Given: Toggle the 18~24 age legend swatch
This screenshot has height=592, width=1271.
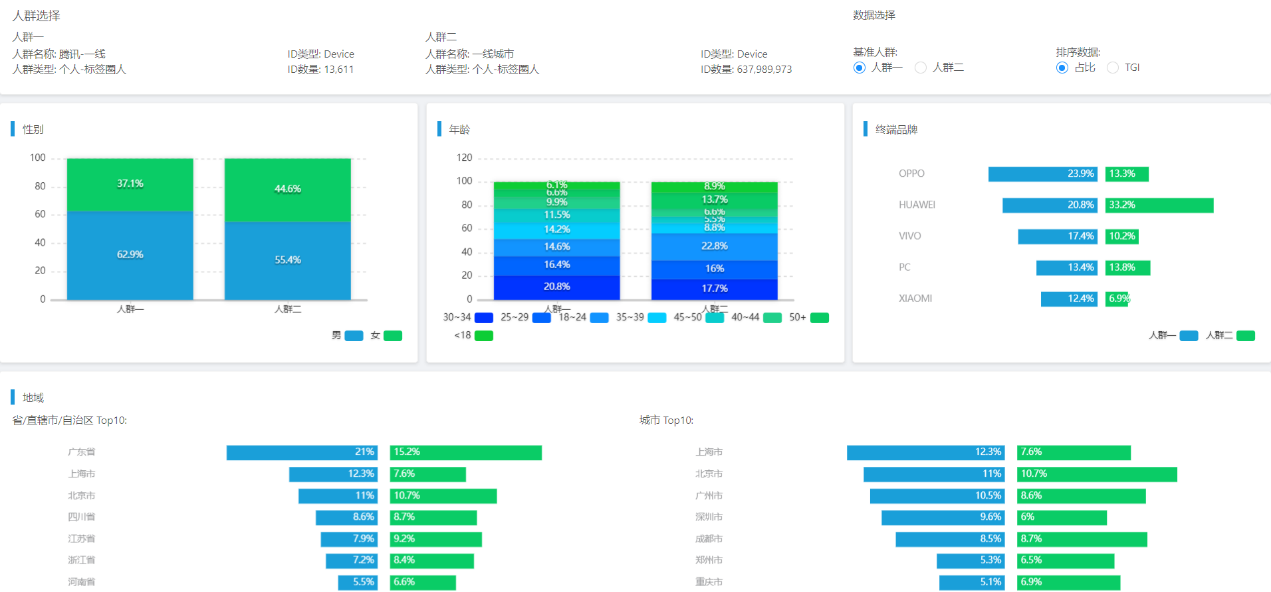Looking at the screenshot, I should tap(600, 318).
